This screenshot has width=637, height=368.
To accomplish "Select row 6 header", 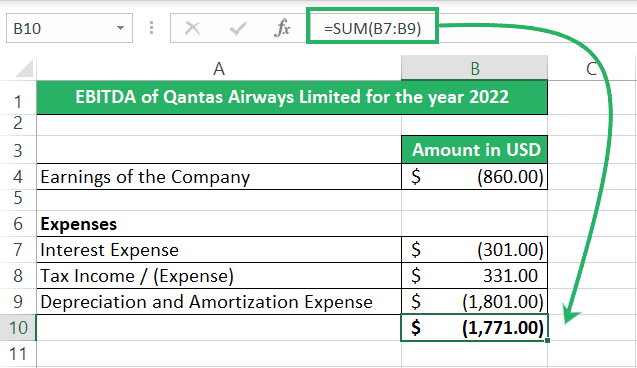I will (18, 223).
